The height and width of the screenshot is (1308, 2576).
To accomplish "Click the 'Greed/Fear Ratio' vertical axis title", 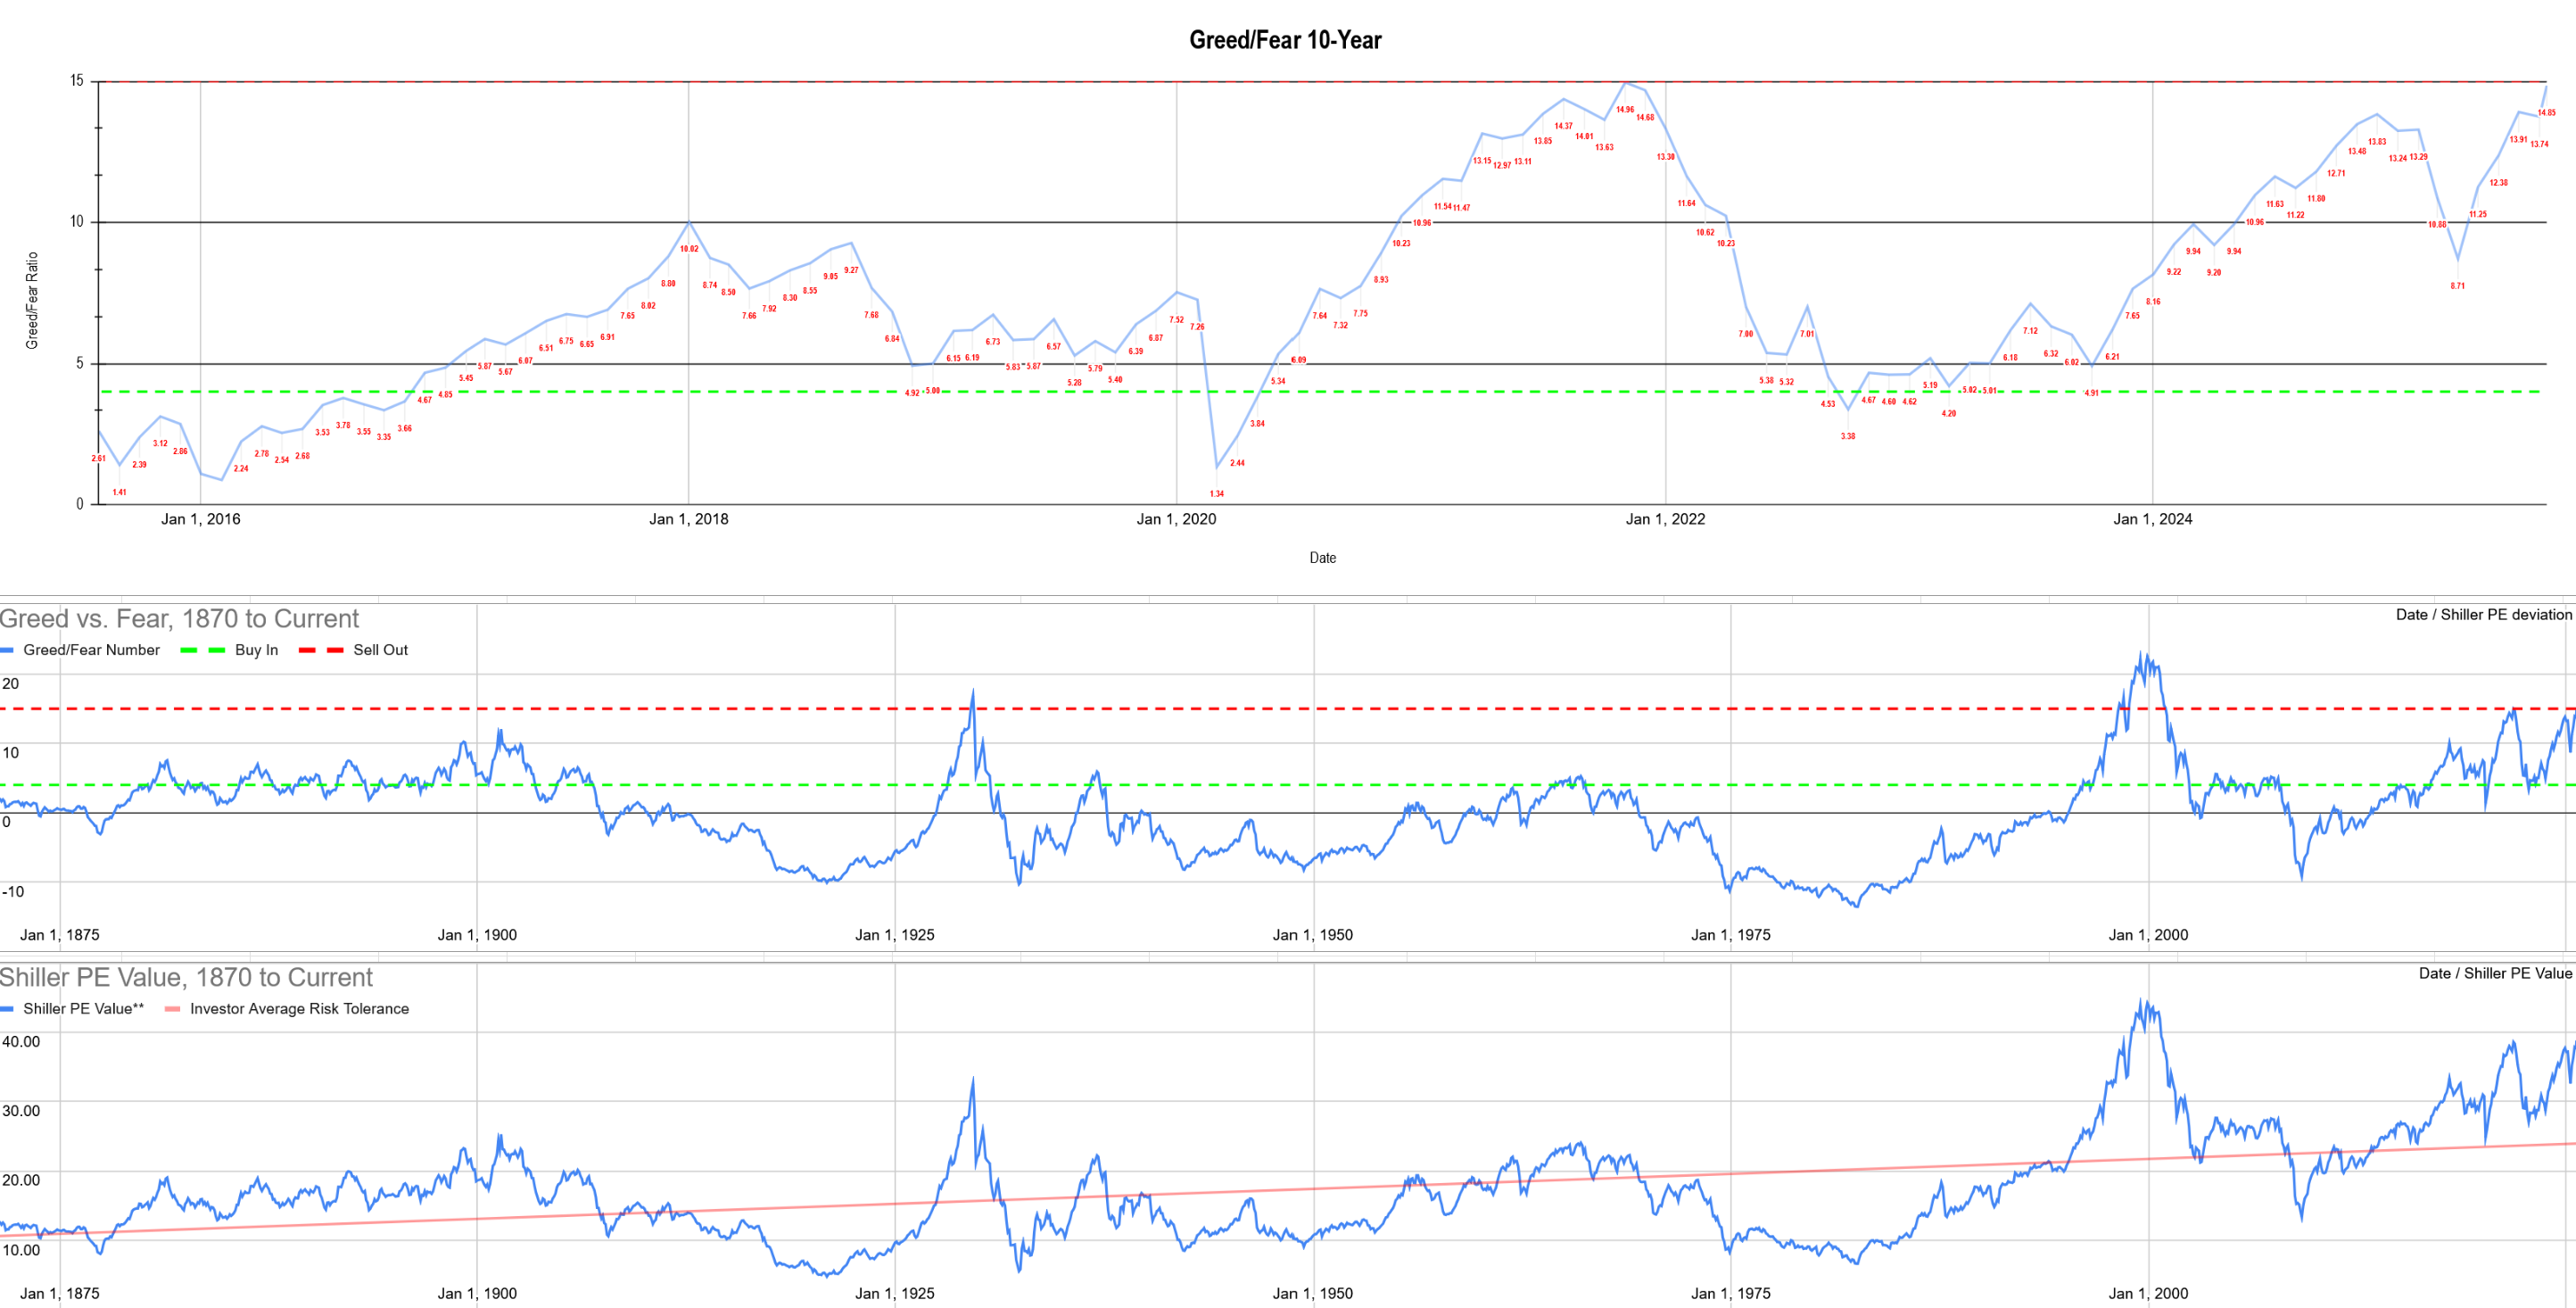I will [32, 300].
